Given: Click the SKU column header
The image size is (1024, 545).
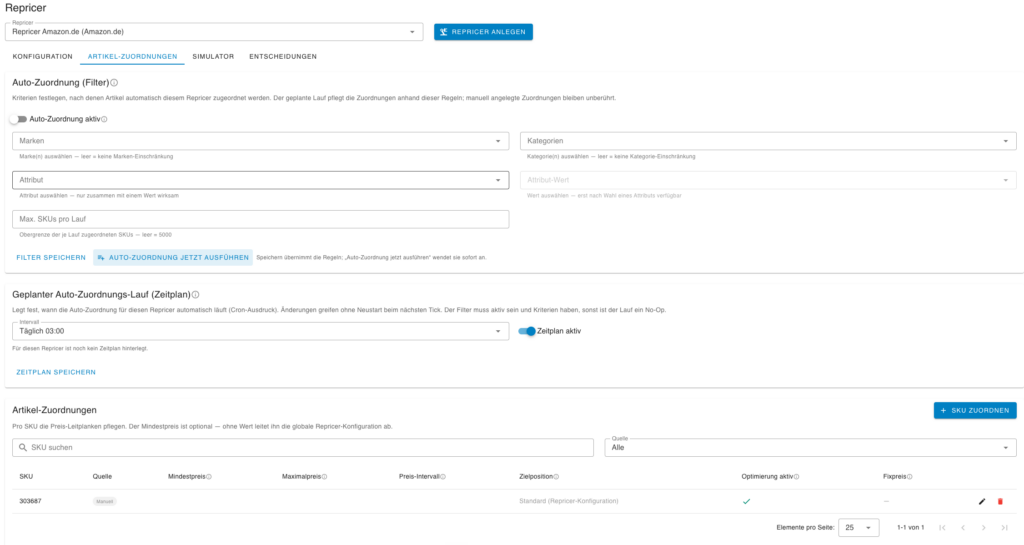Looking at the screenshot, I should (26, 477).
